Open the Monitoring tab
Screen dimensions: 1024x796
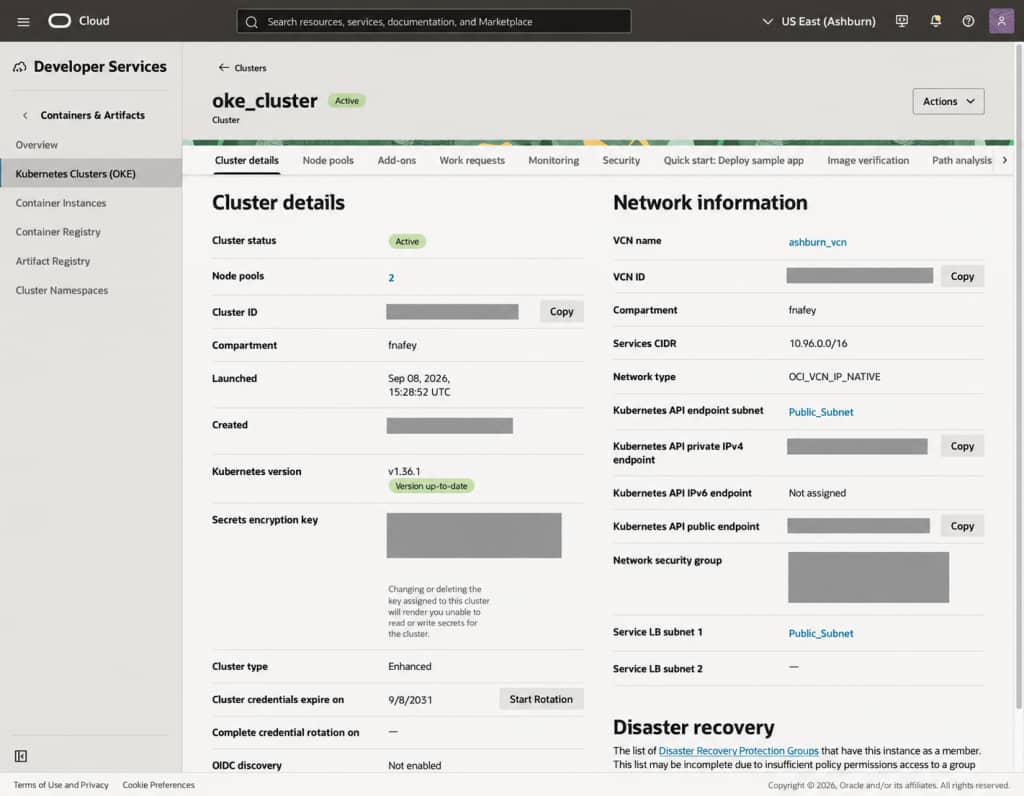click(554, 161)
